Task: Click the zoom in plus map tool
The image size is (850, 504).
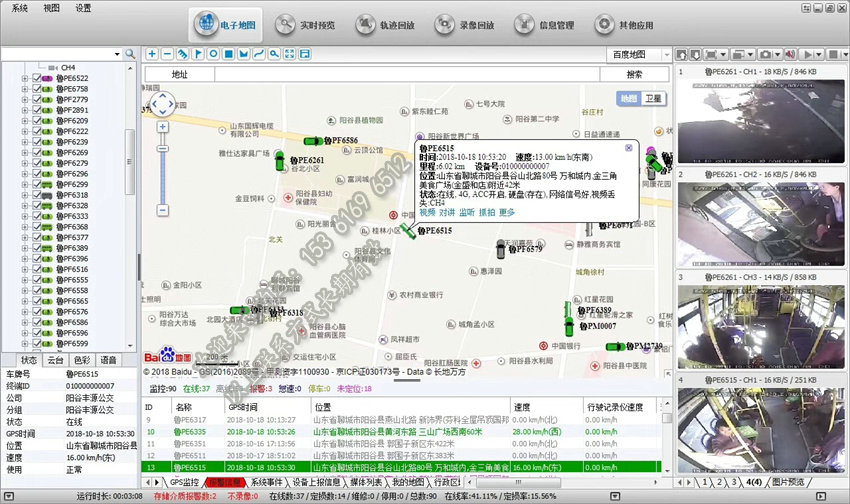Action: pos(152,54)
